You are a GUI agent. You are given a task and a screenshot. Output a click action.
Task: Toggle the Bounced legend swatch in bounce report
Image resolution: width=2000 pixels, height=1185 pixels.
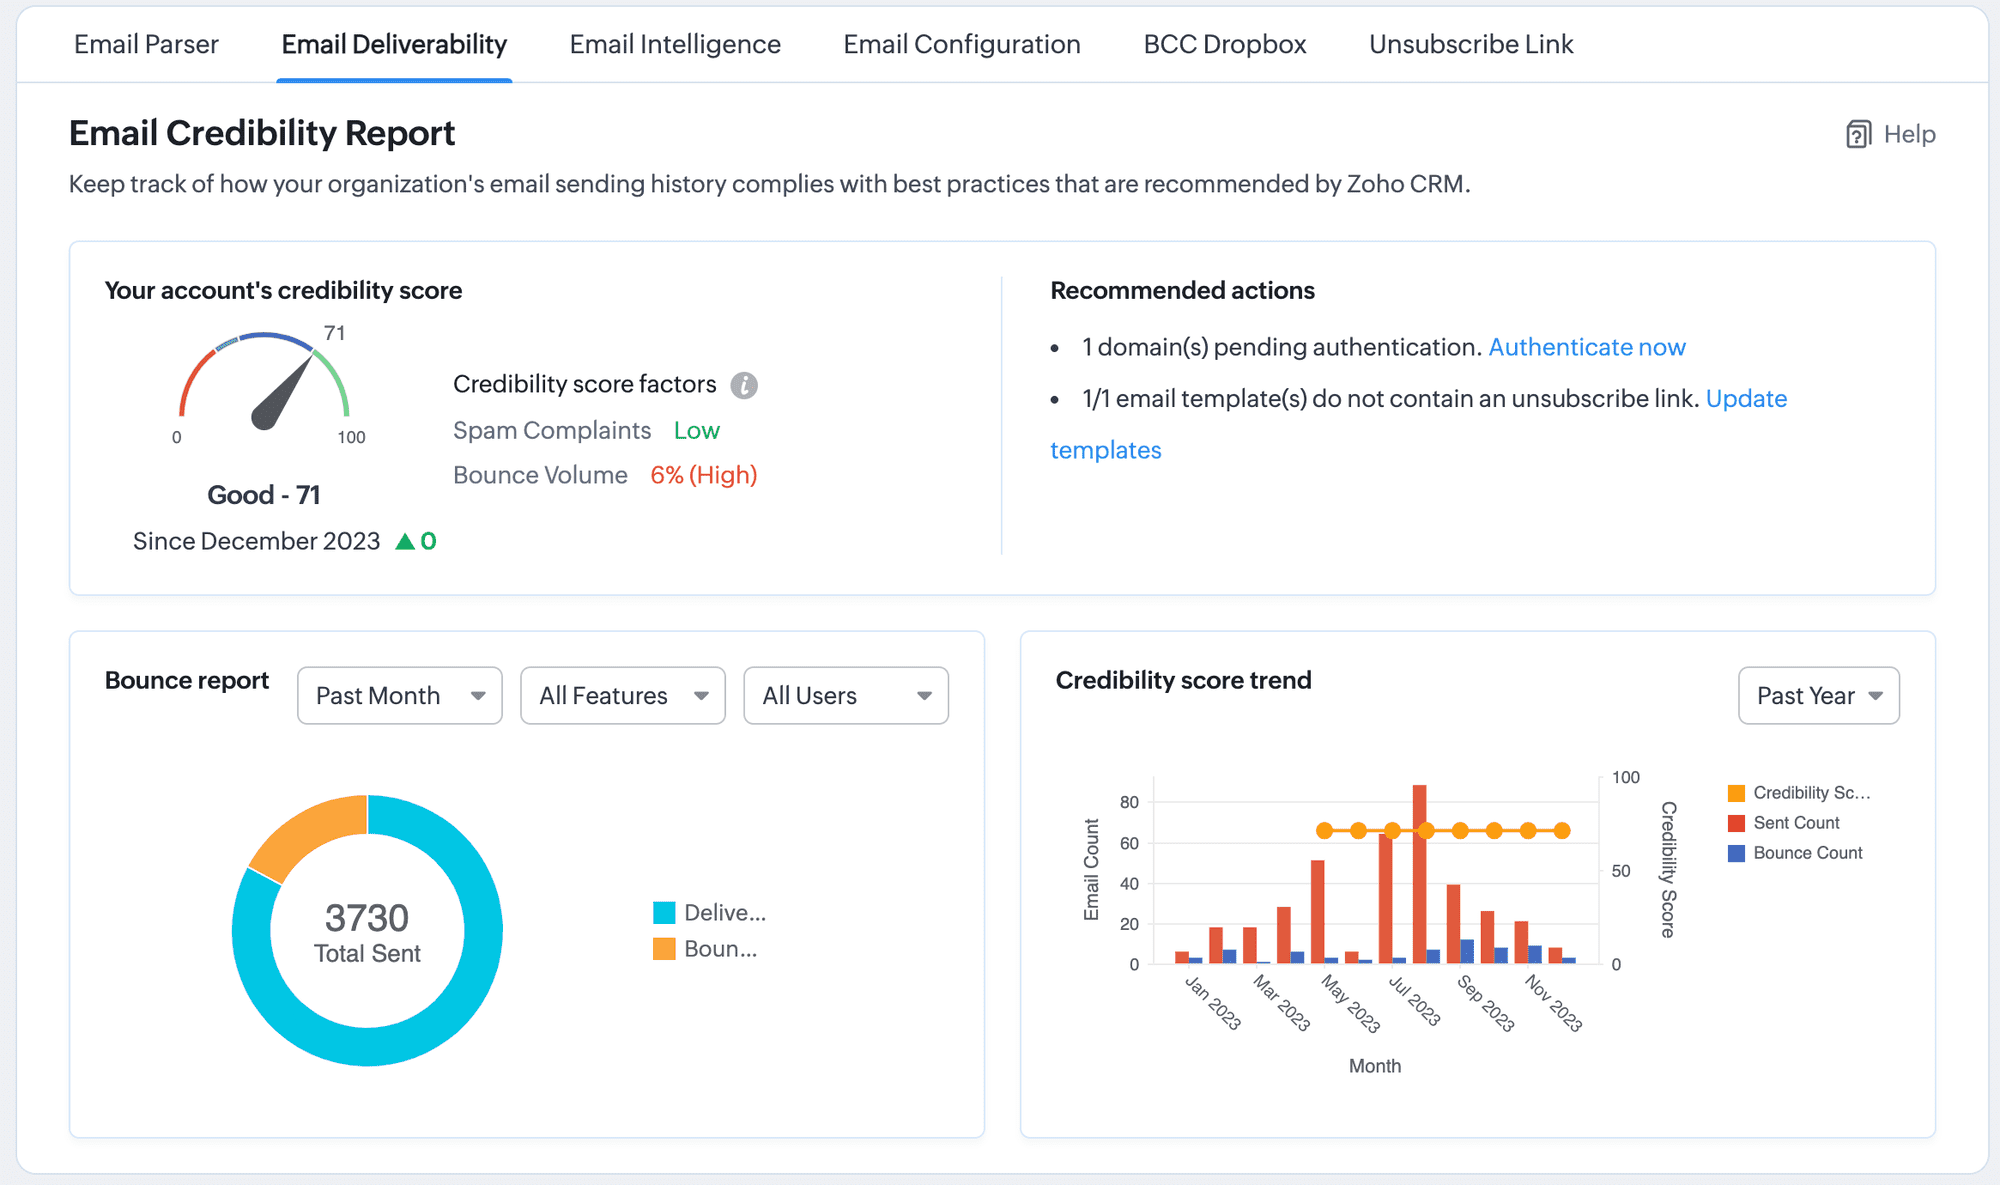664,949
